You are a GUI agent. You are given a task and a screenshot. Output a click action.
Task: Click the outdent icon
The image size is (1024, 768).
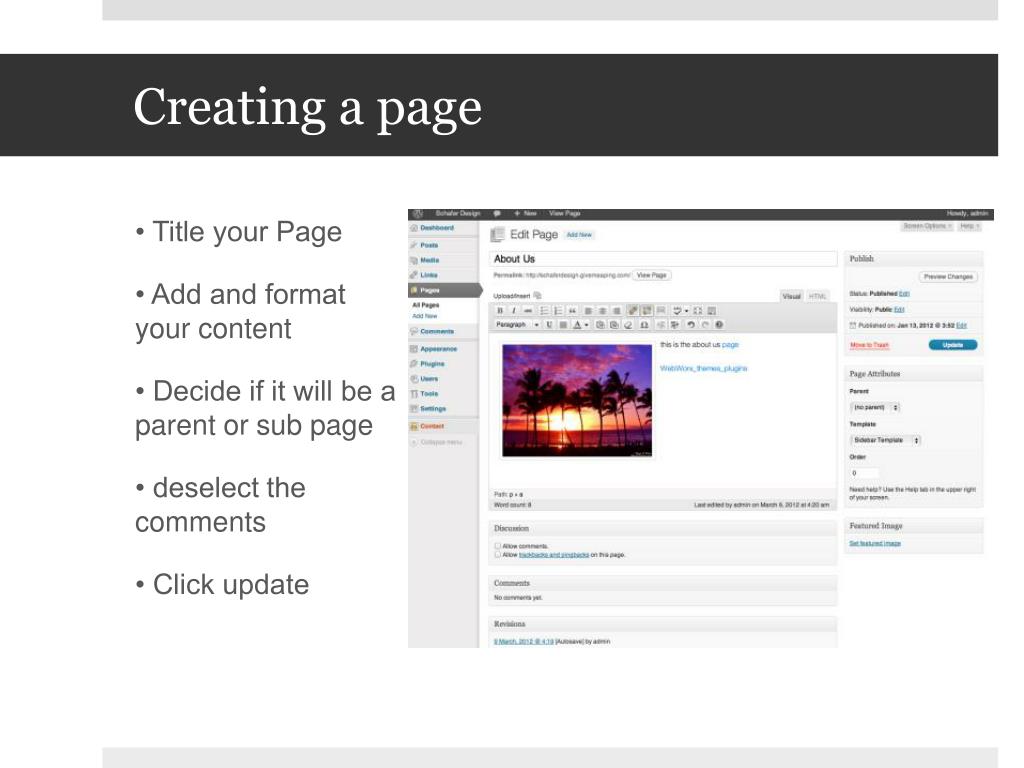pos(660,325)
